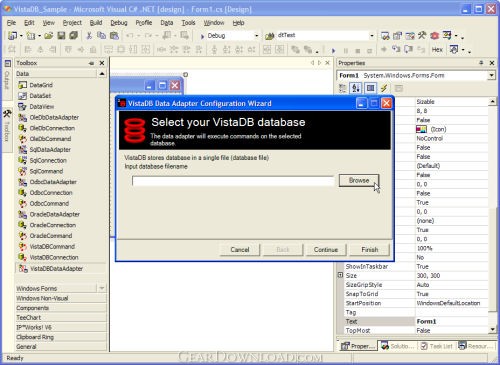Switch to the Resource View tab
The height and width of the screenshot is (365, 500).
[476, 346]
